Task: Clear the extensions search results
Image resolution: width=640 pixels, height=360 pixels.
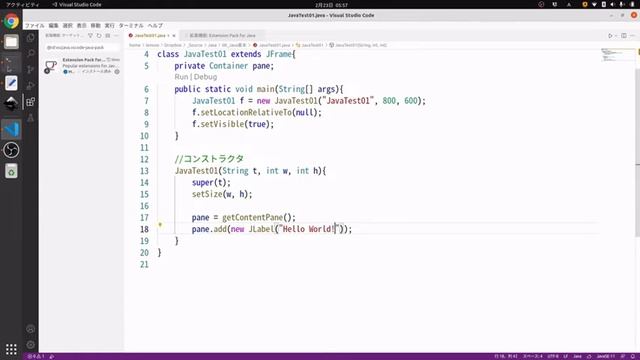Action: click(x=108, y=36)
